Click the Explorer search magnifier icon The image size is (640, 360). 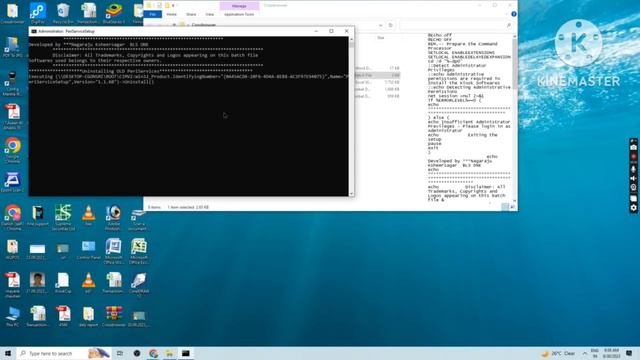click(x=509, y=25)
